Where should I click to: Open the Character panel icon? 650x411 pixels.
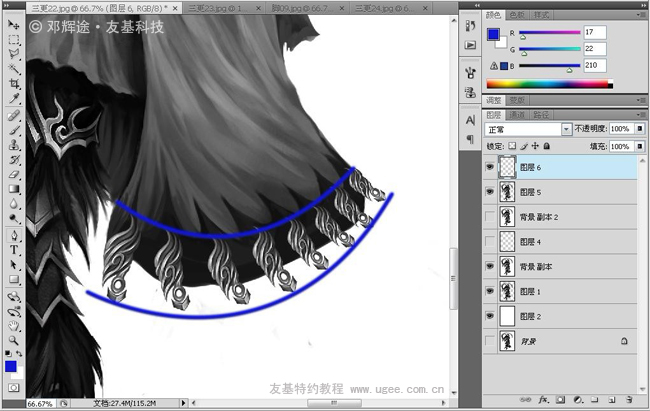[470, 120]
